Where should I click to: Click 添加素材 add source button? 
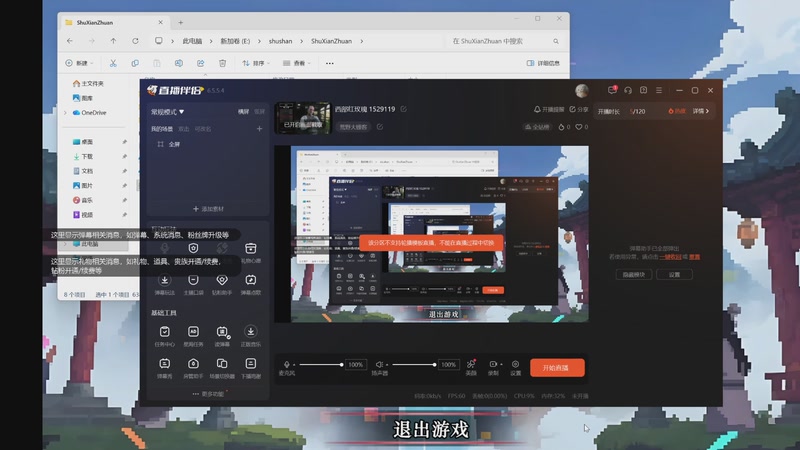tap(208, 209)
